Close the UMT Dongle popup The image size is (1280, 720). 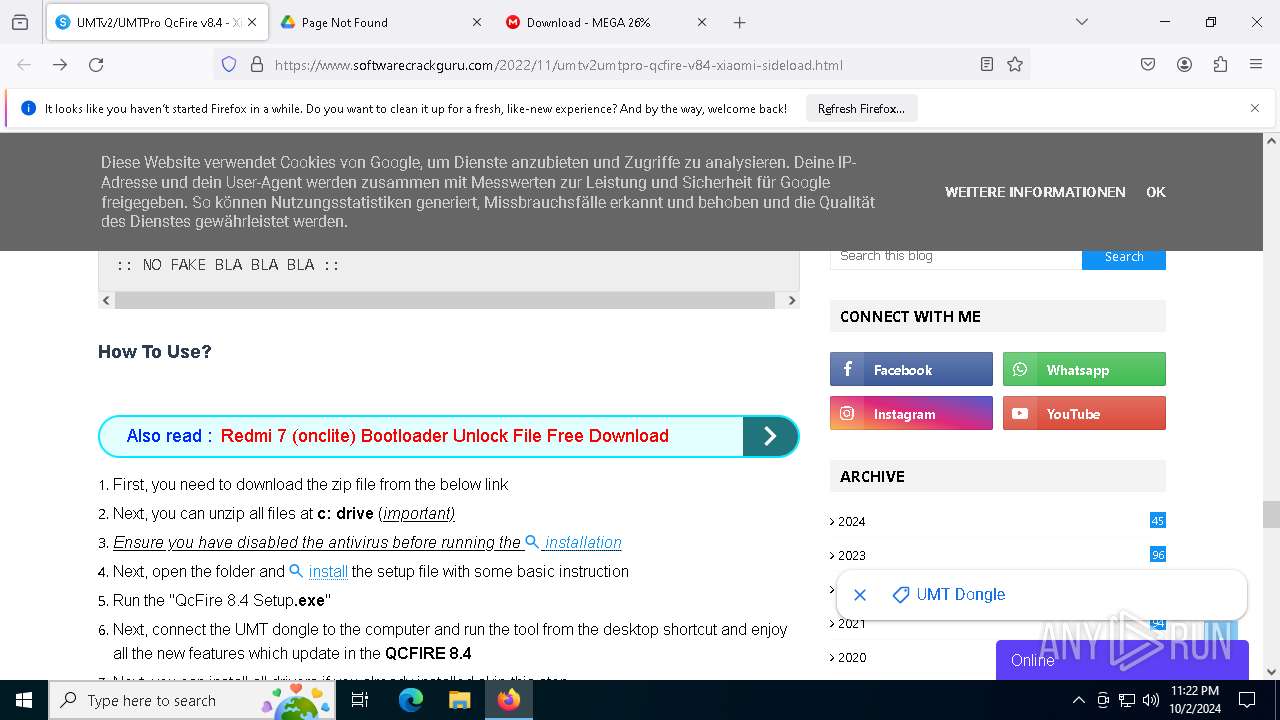(x=860, y=594)
